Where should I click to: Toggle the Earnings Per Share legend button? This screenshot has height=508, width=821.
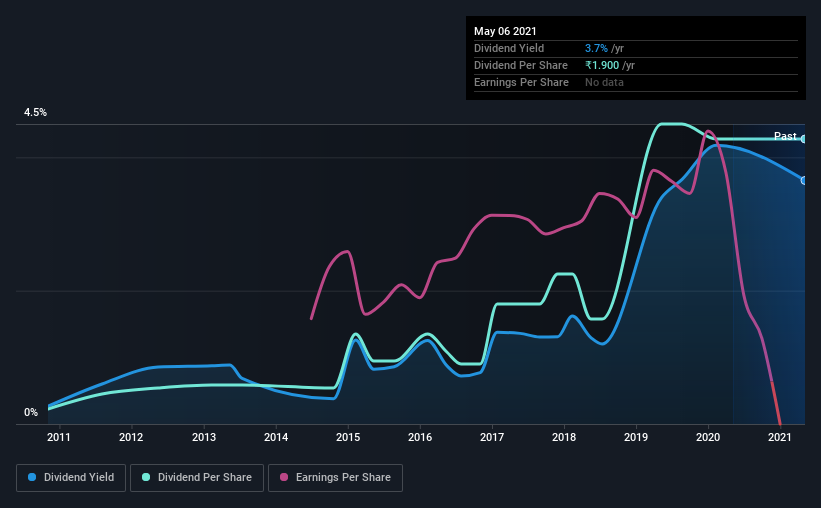coord(335,478)
